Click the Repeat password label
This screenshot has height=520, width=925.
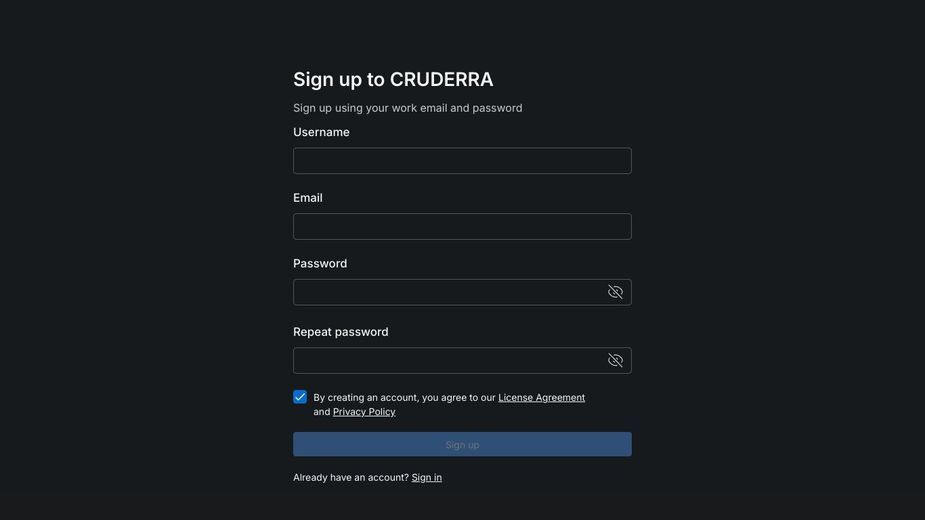(340, 332)
